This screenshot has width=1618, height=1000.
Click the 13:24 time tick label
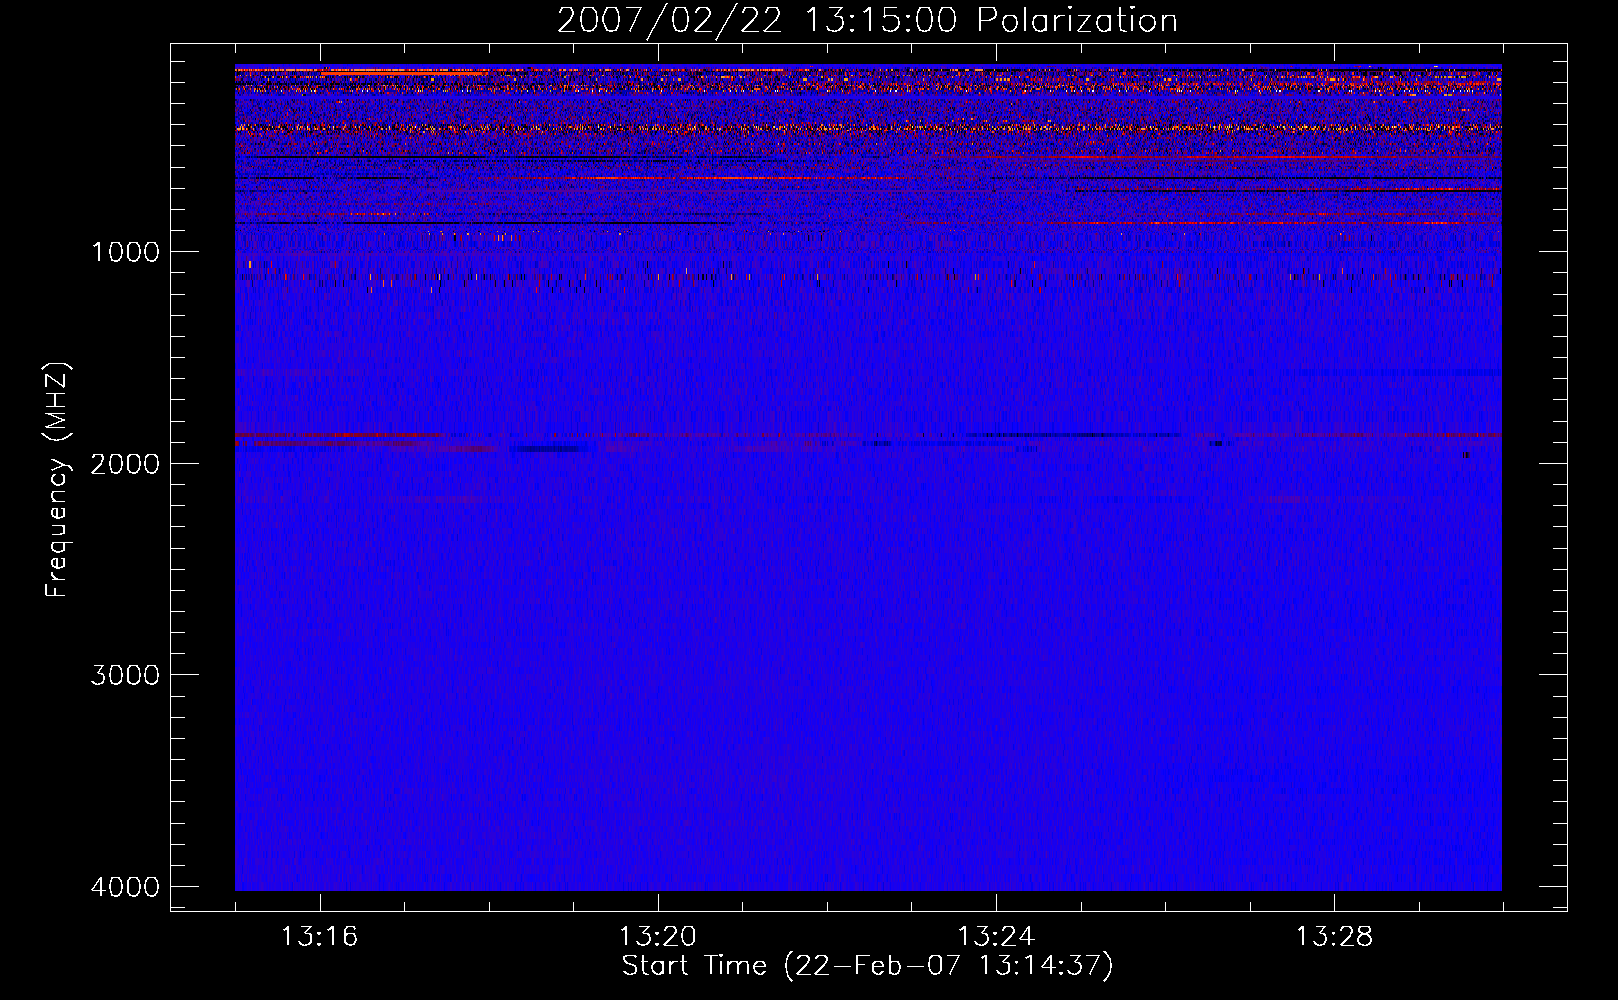click(x=996, y=937)
